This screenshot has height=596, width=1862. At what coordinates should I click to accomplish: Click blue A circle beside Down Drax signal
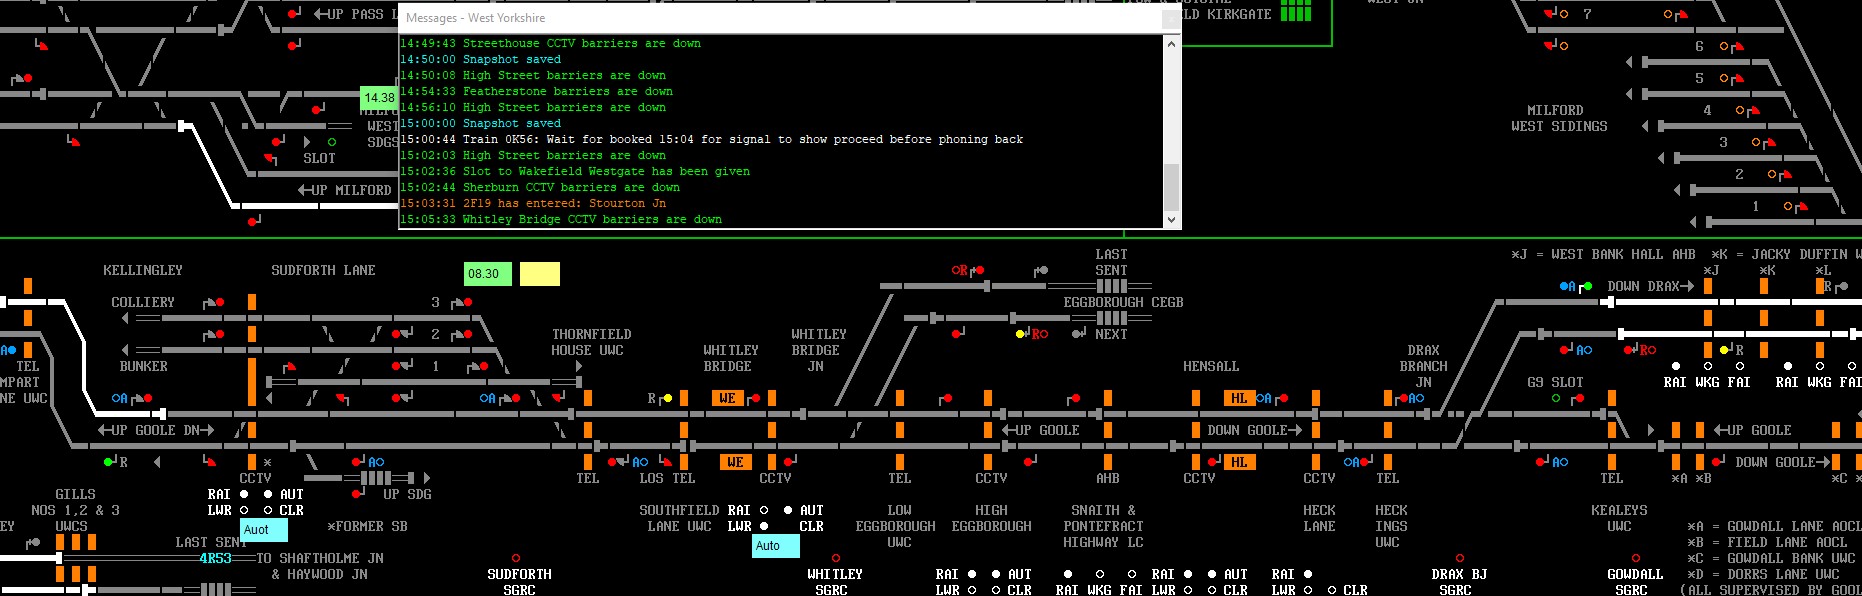pyautogui.click(x=1565, y=287)
